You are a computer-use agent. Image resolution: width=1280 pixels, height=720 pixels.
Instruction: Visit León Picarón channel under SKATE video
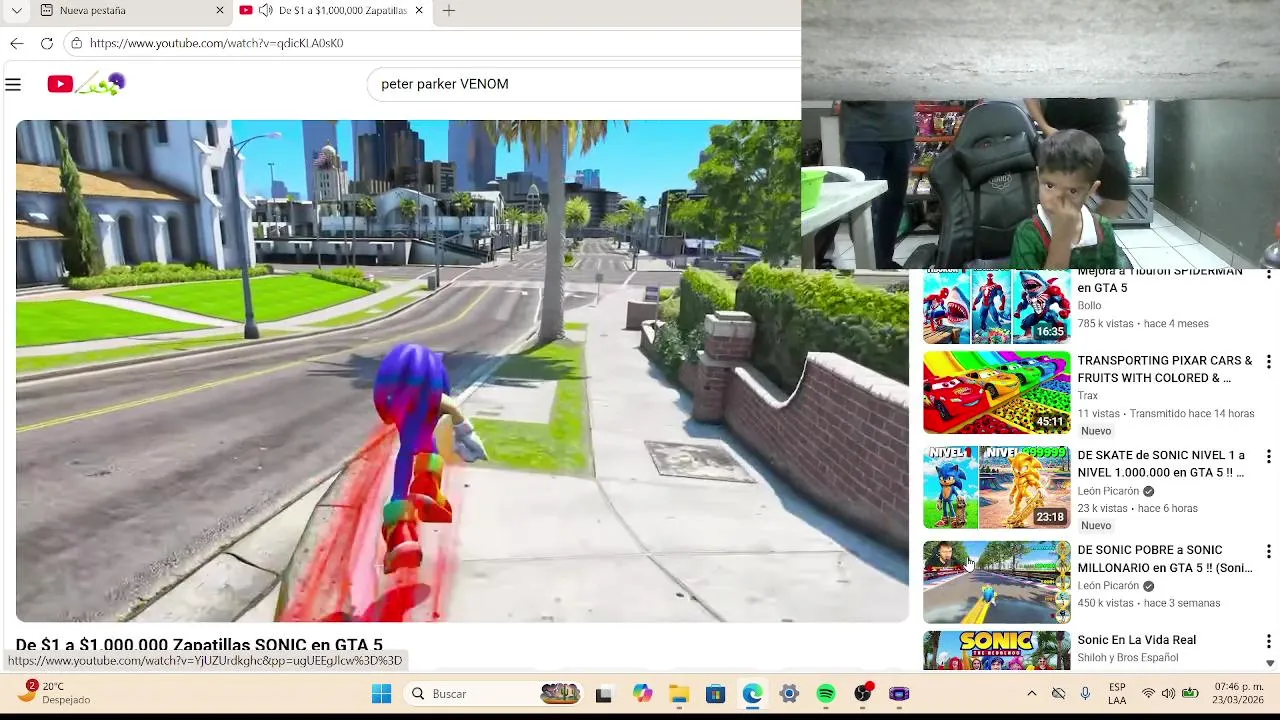[x=1108, y=491]
